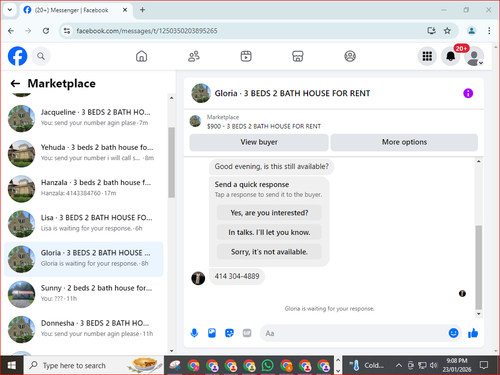The width and height of the screenshot is (500, 375).
Task: Open the Facebook logo home link
Action: pos(17,56)
